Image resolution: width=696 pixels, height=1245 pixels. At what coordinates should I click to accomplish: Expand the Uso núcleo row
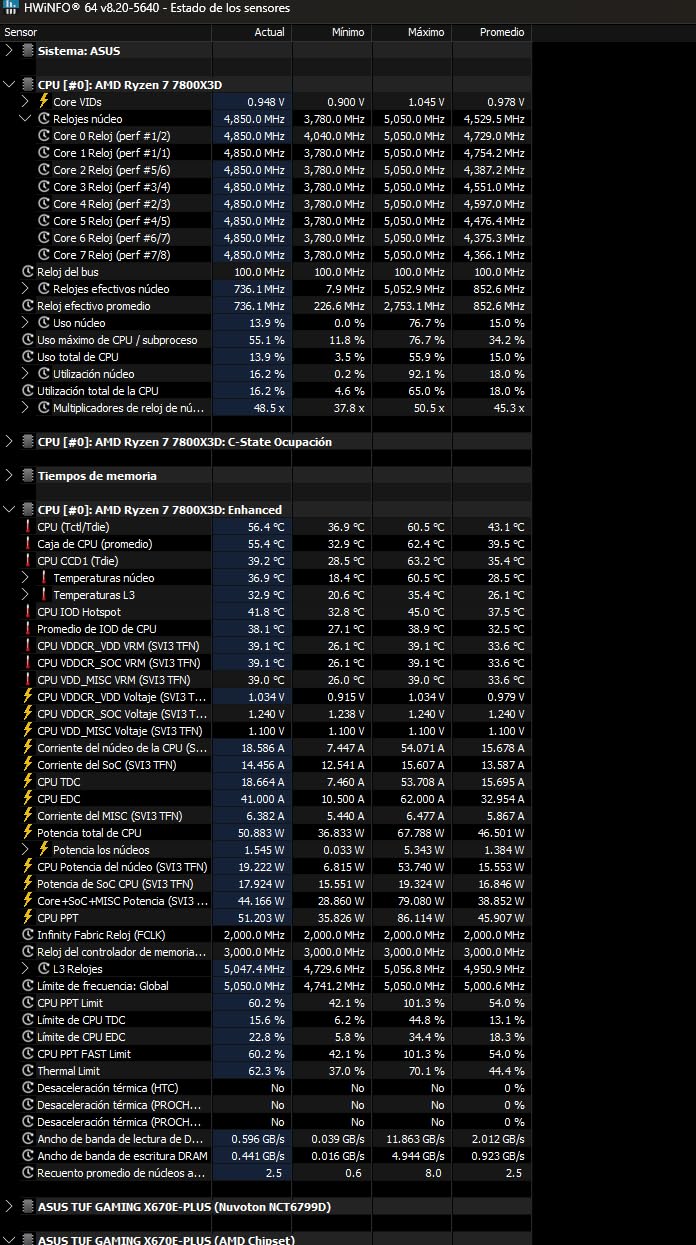(x=26, y=322)
